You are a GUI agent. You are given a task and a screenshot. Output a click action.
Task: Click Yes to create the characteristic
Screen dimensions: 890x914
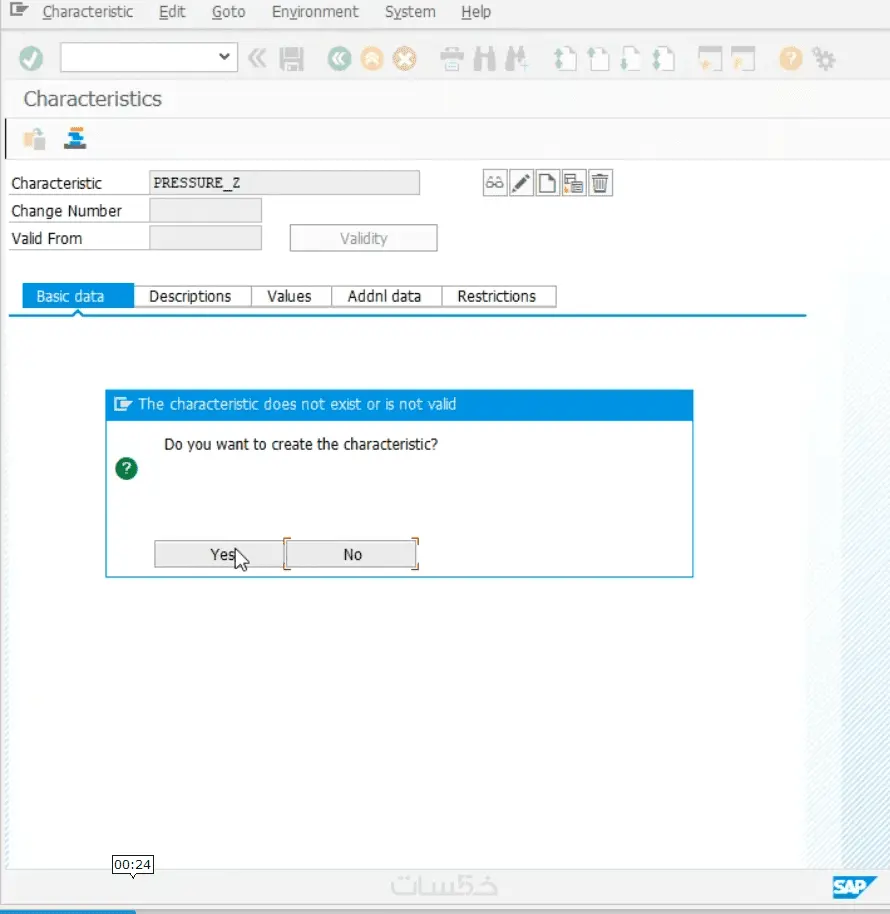tap(218, 553)
